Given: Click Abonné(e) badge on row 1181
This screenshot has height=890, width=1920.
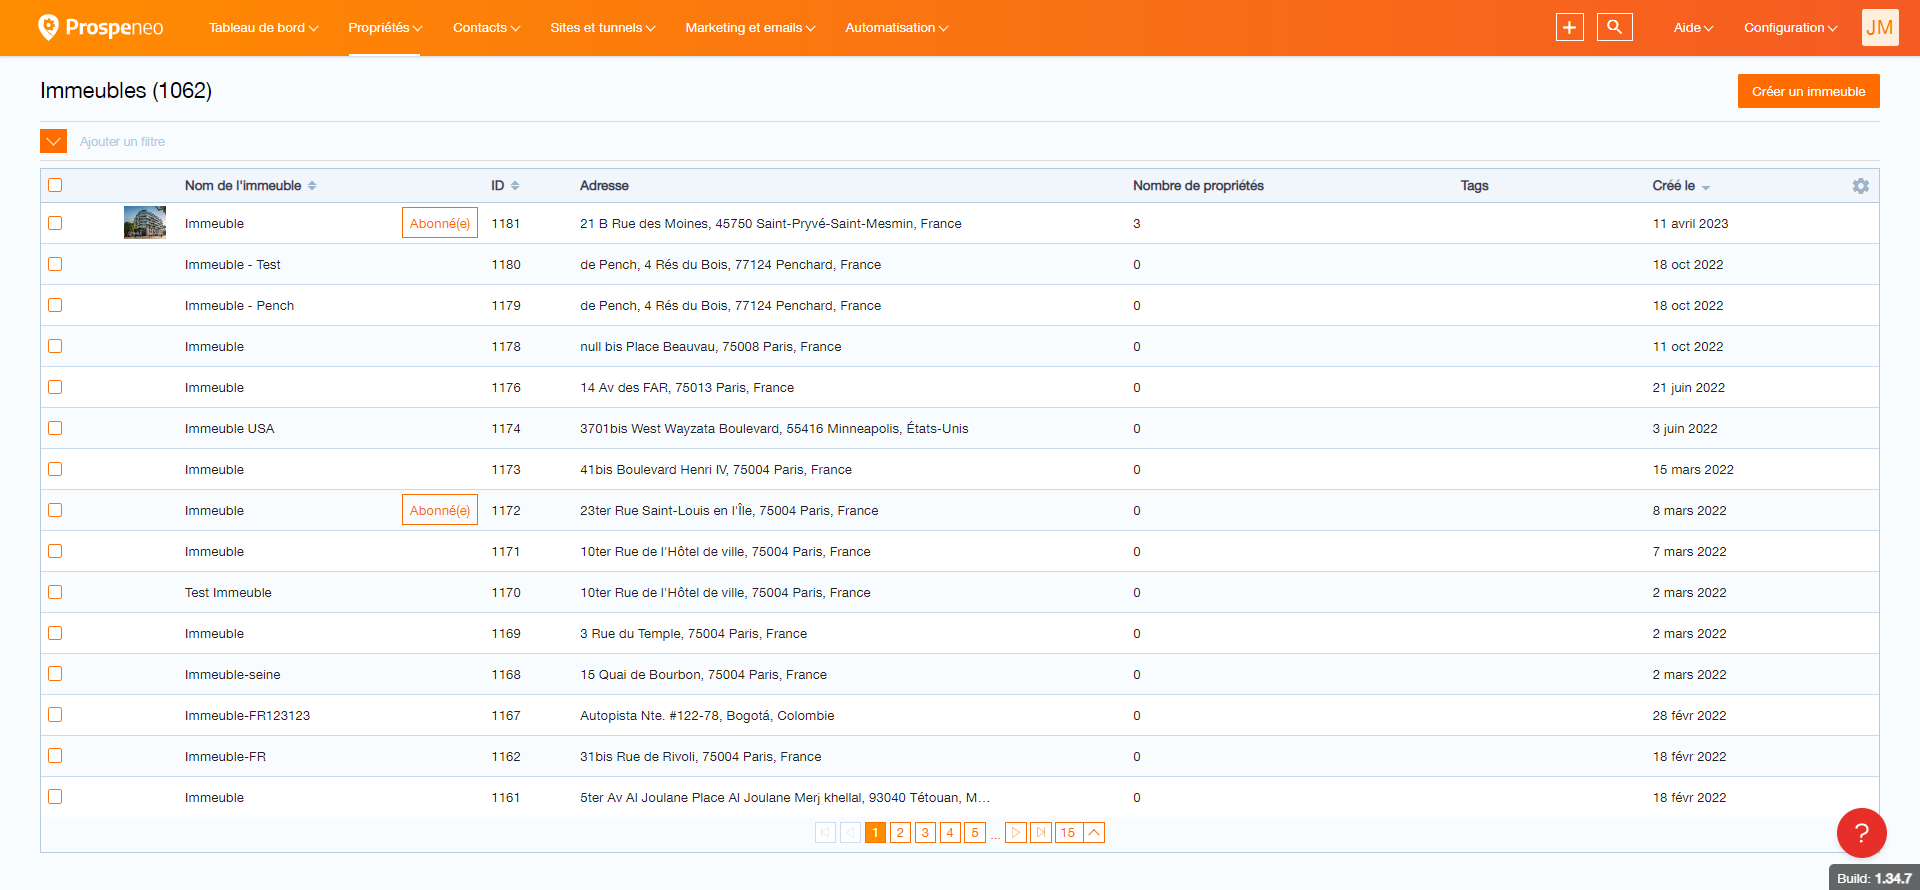Looking at the screenshot, I should [x=440, y=223].
